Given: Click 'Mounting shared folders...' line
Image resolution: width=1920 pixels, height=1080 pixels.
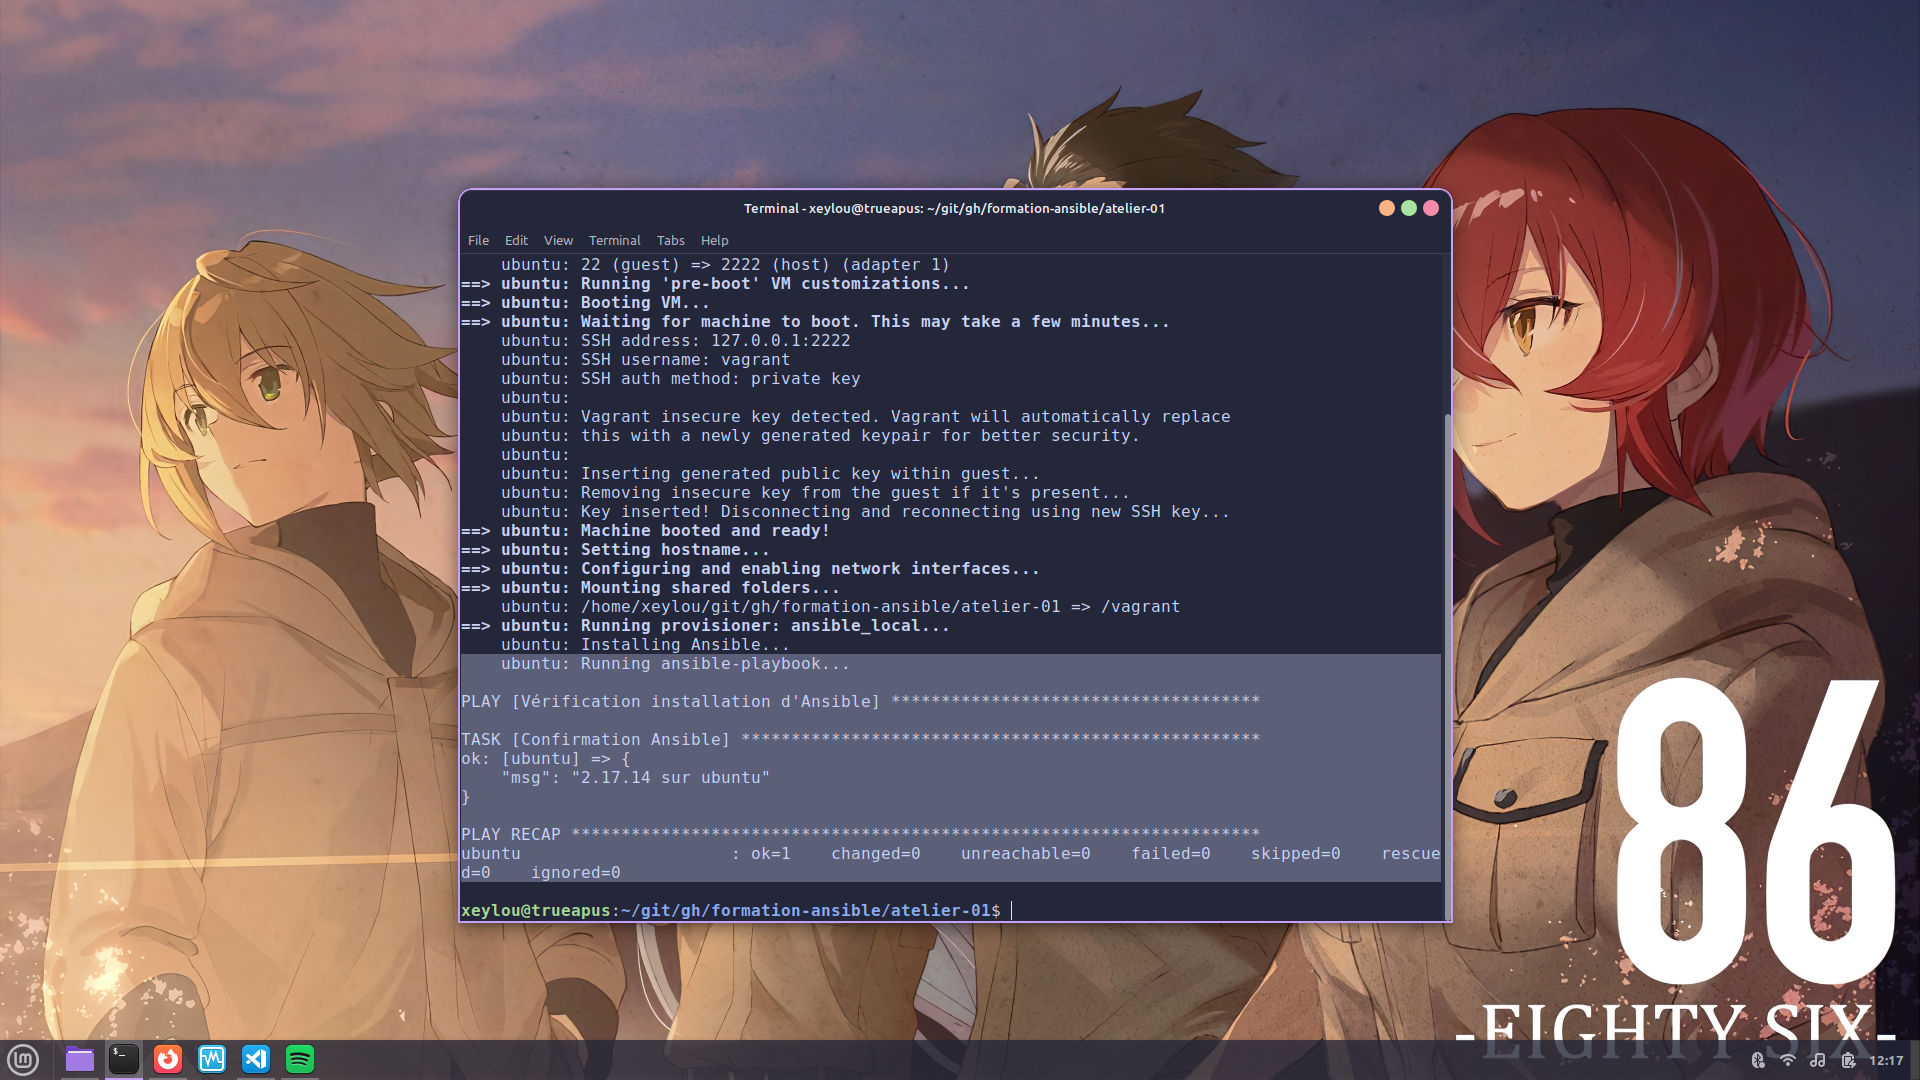Looking at the screenshot, I should [650, 587].
